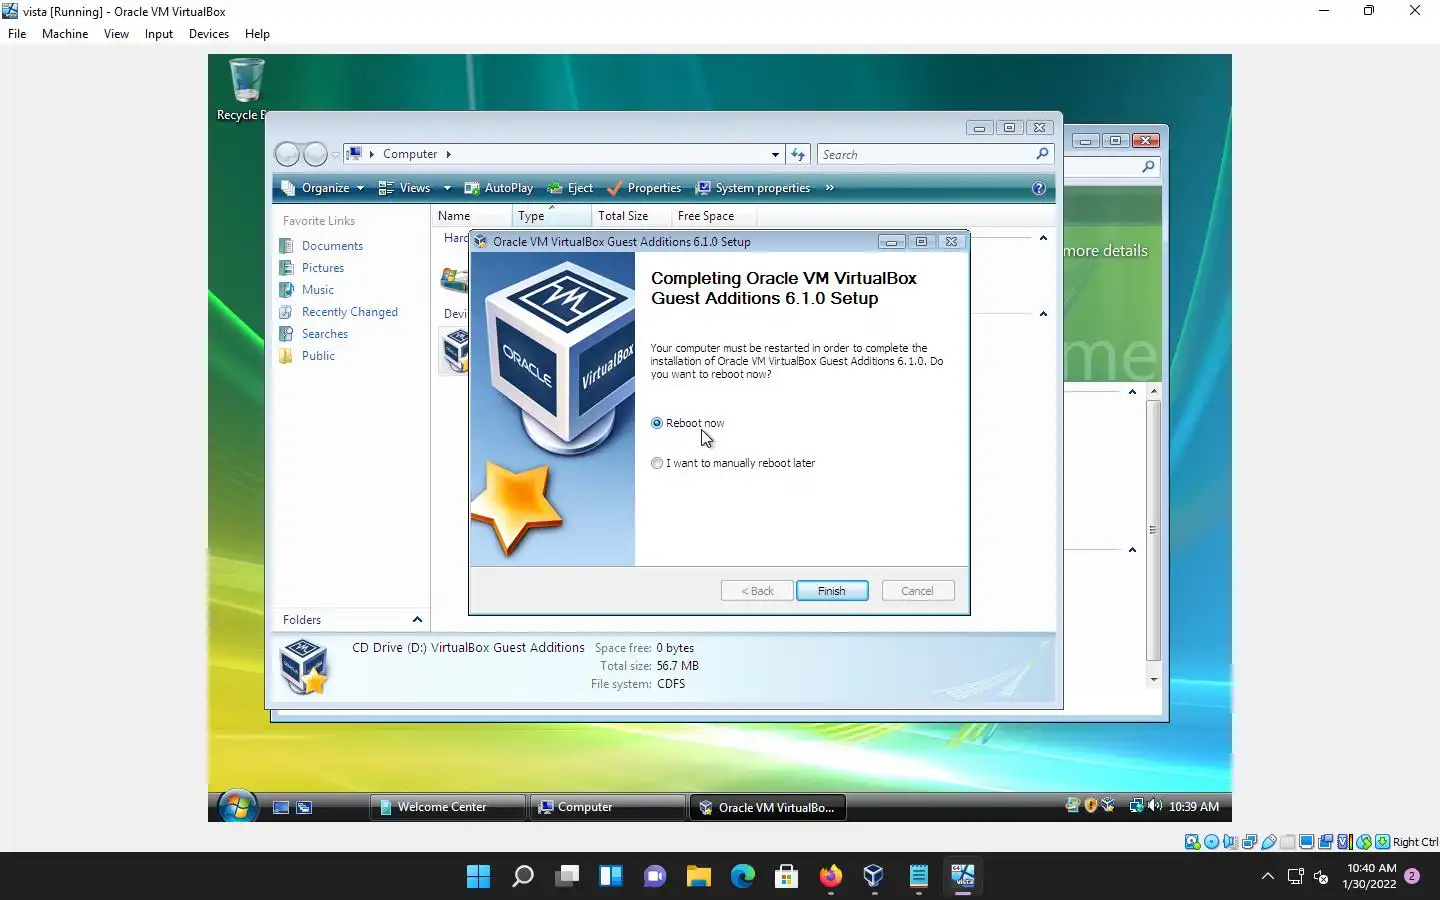
Task: Expand the Computer breadcrumb arrow
Action: click(x=449, y=154)
